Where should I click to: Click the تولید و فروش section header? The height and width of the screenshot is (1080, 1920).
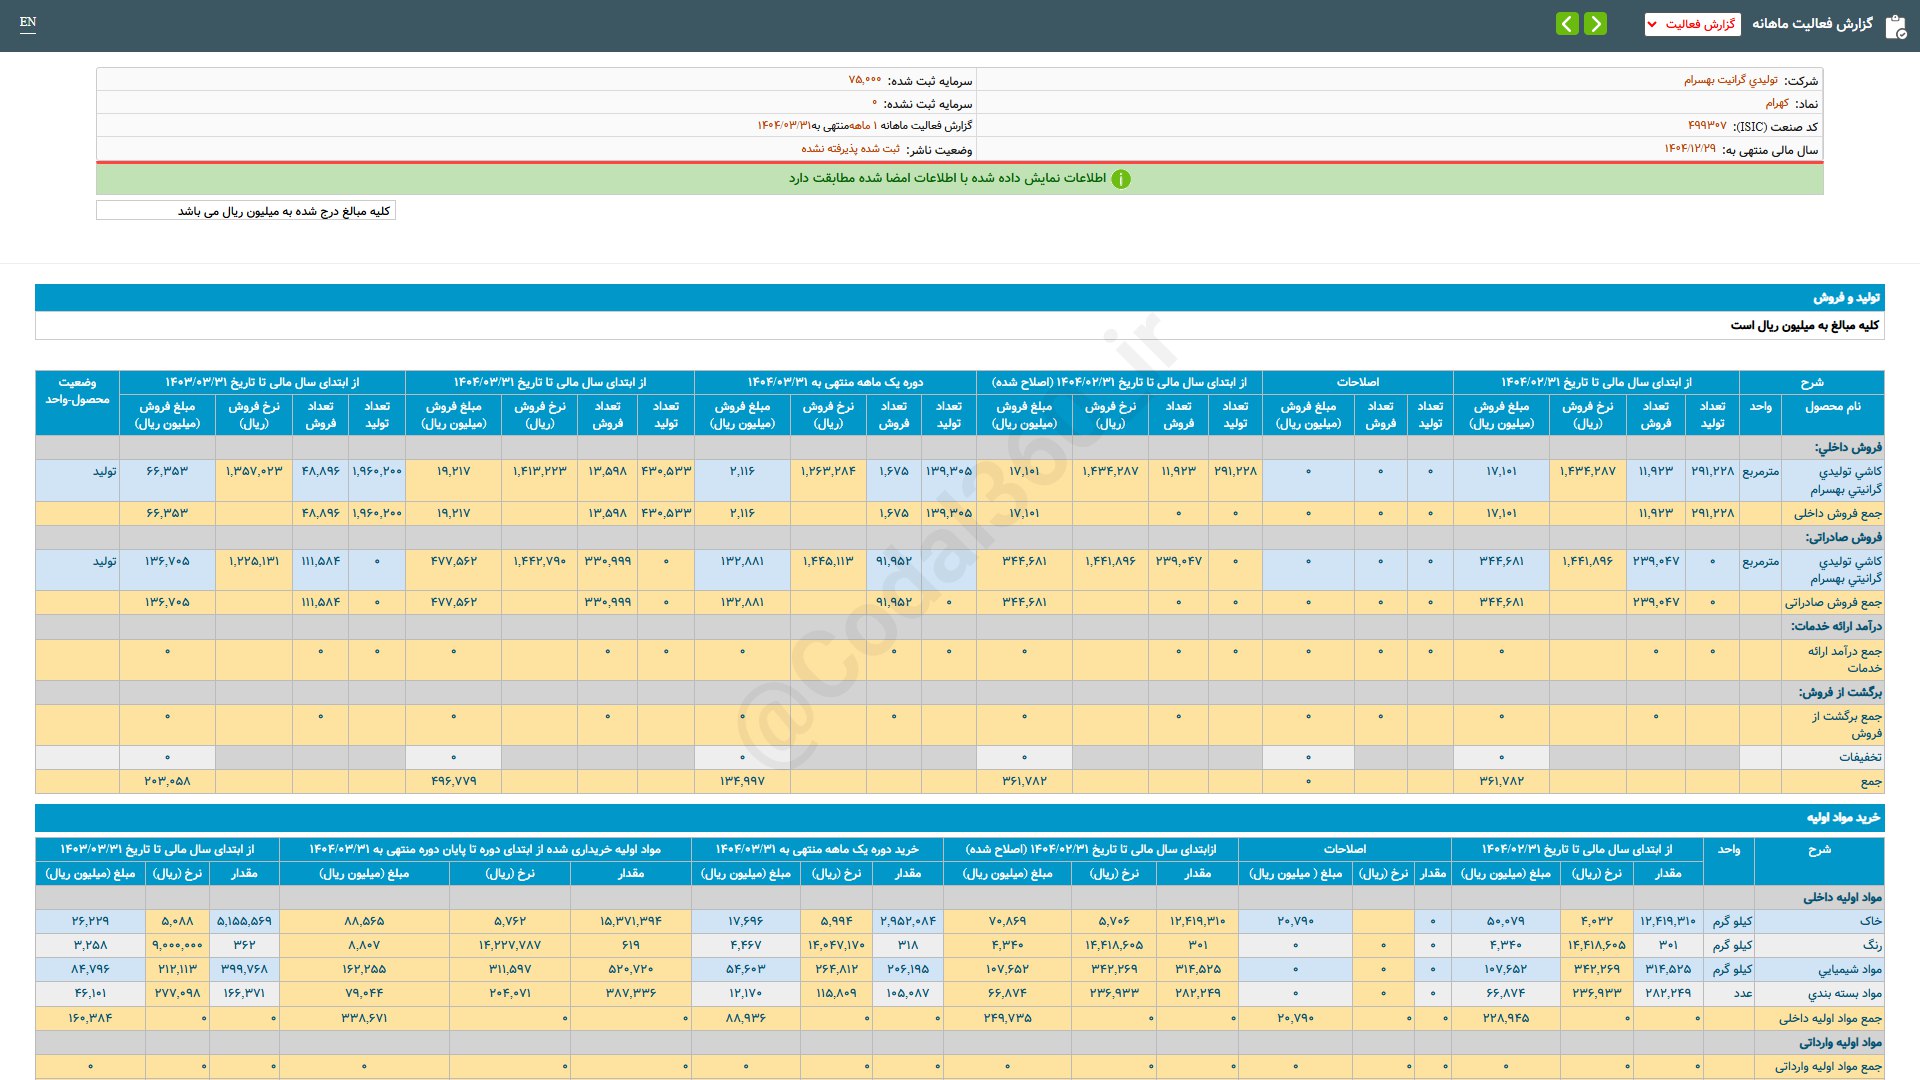point(1846,298)
